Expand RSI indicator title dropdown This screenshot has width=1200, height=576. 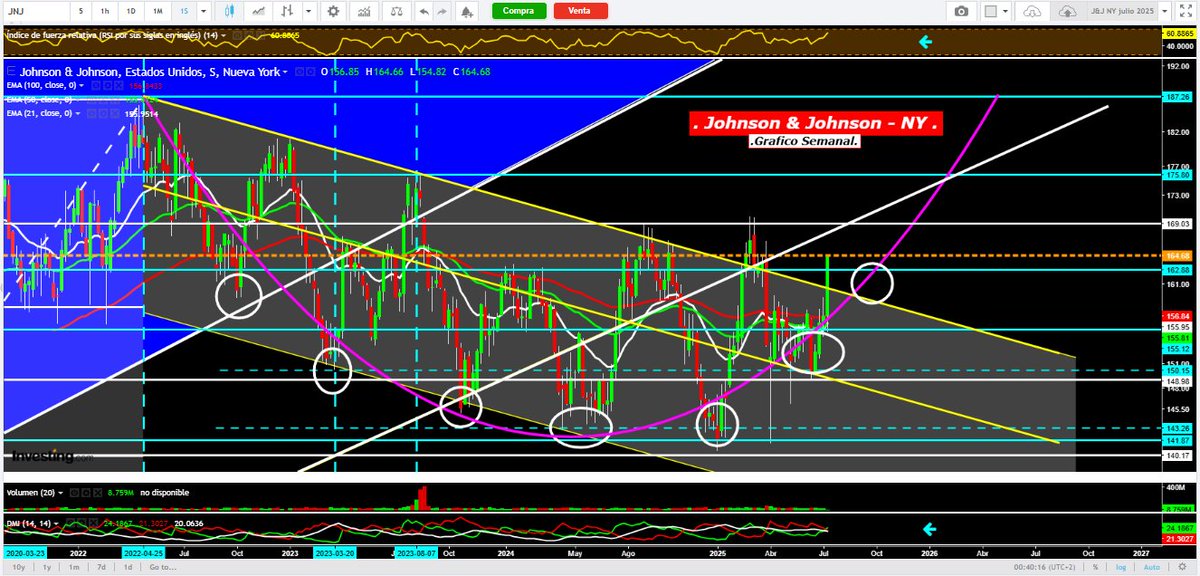coord(223,35)
